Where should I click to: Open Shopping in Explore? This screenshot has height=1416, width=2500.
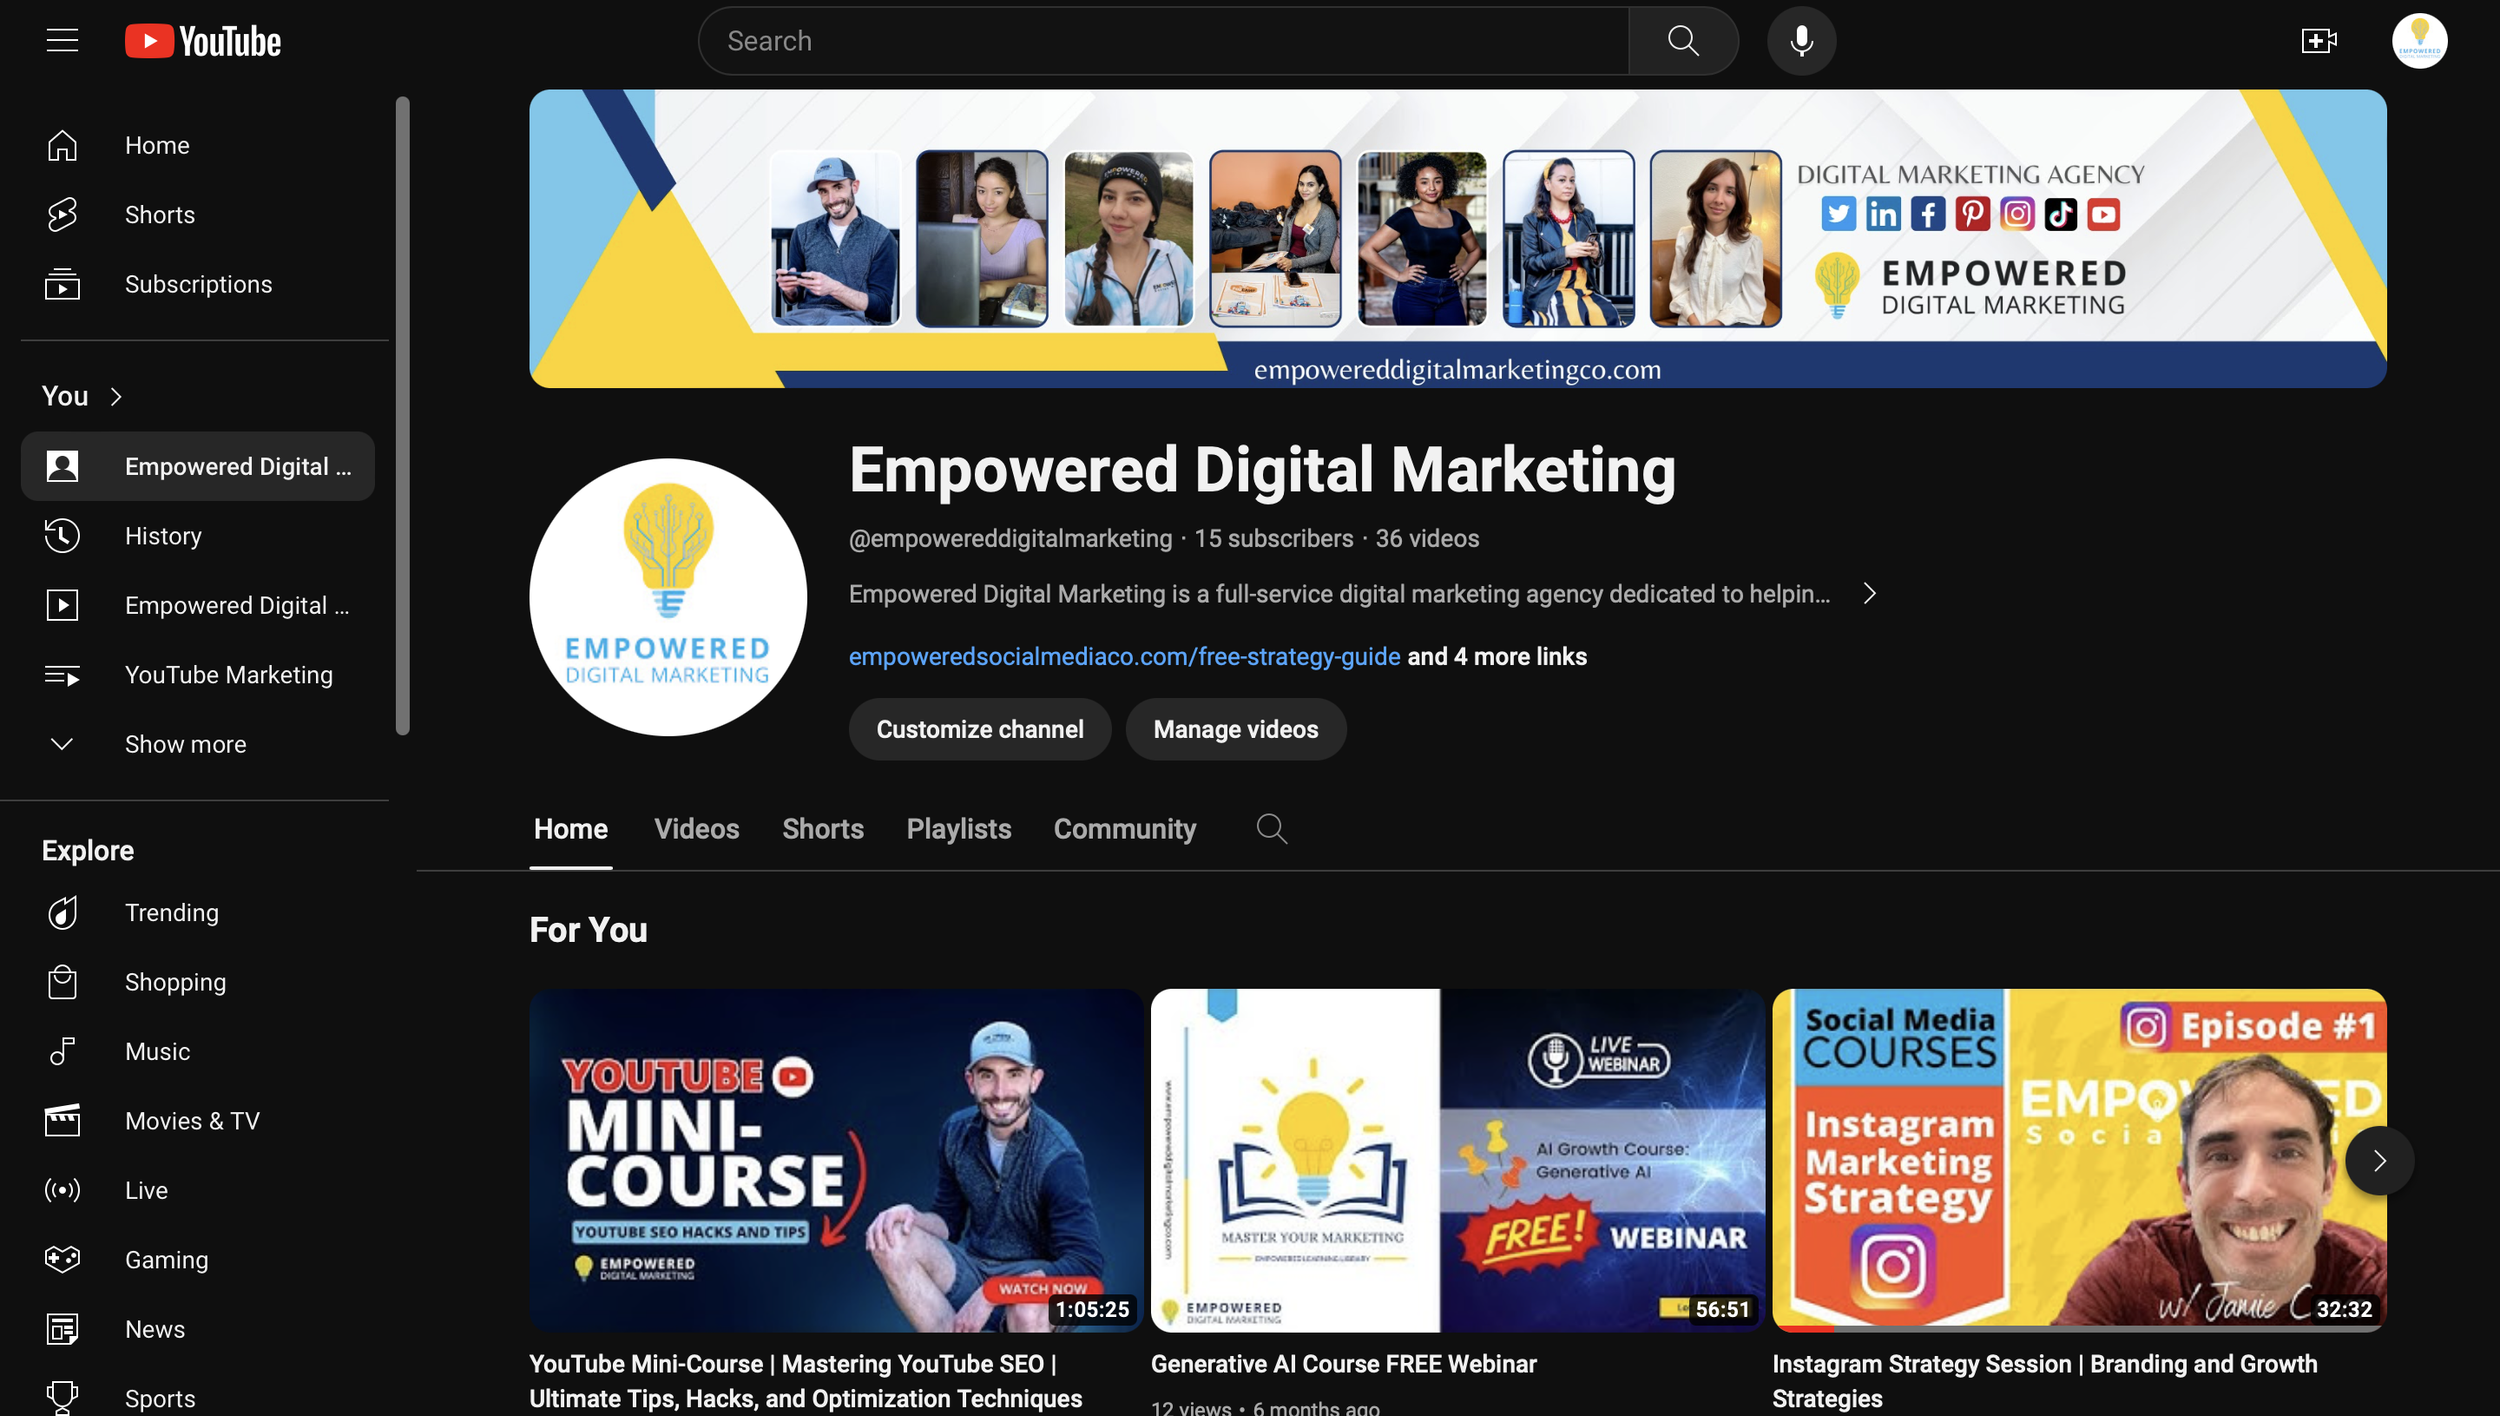pyautogui.click(x=198, y=982)
